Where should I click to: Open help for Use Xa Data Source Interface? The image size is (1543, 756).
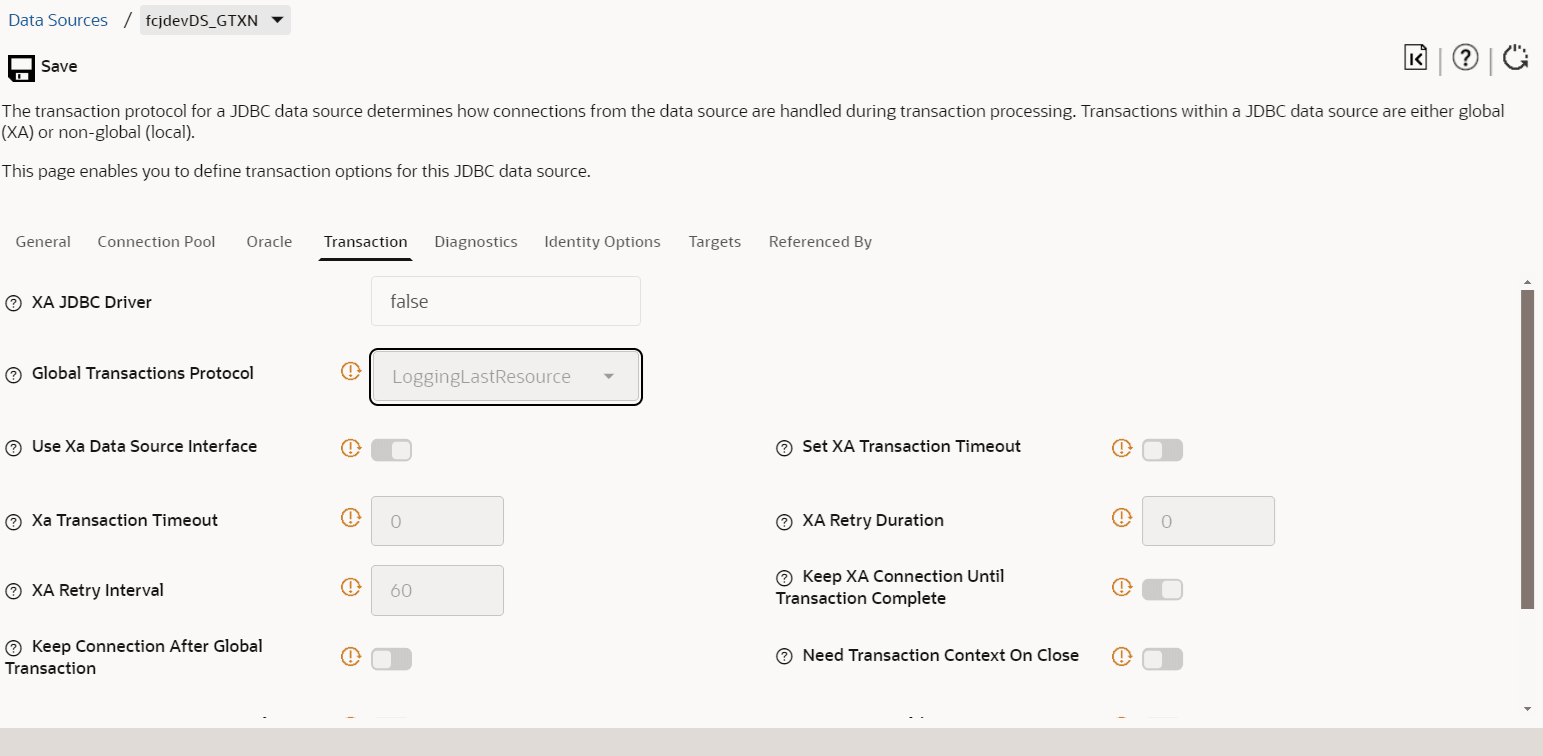14,448
